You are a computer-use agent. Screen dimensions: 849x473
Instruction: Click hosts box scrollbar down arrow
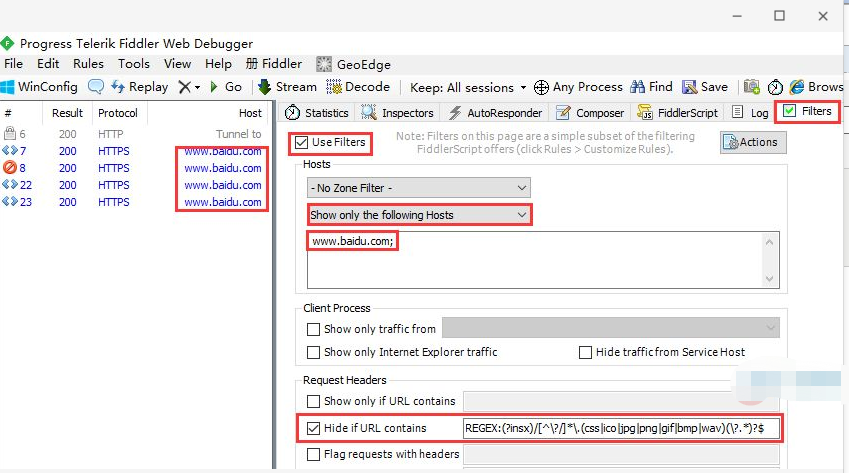(769, 279)
